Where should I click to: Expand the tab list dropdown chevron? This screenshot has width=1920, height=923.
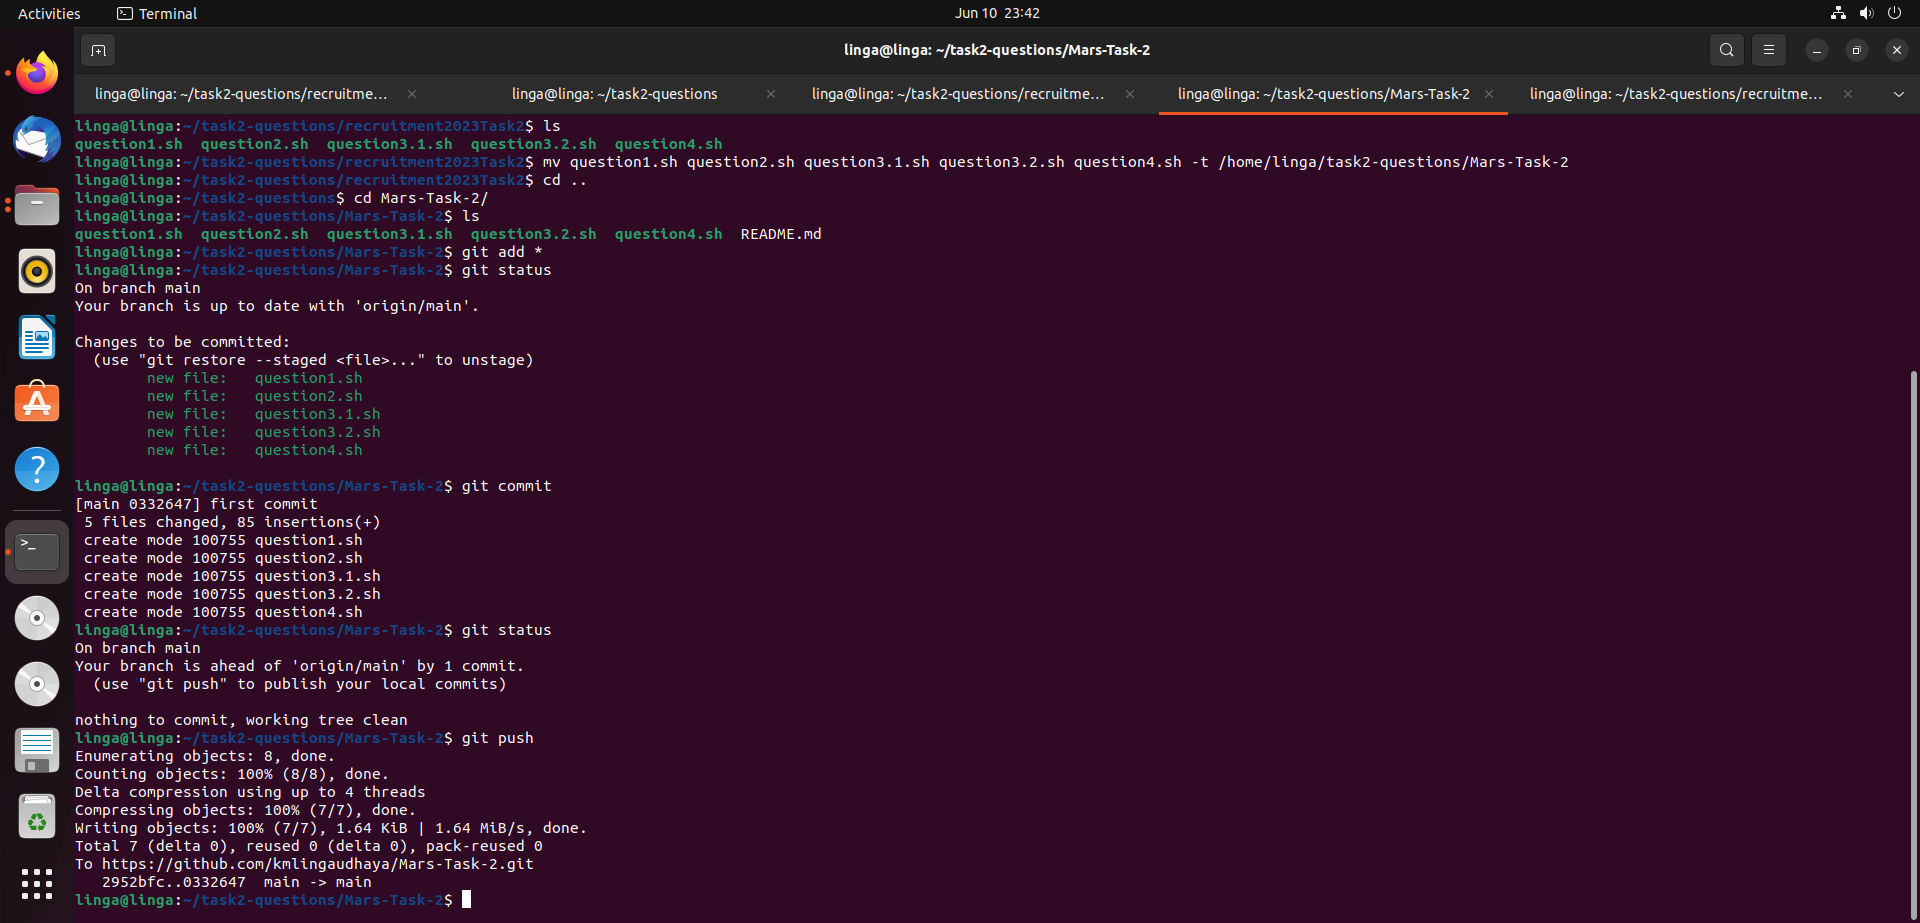(1898, 94)
